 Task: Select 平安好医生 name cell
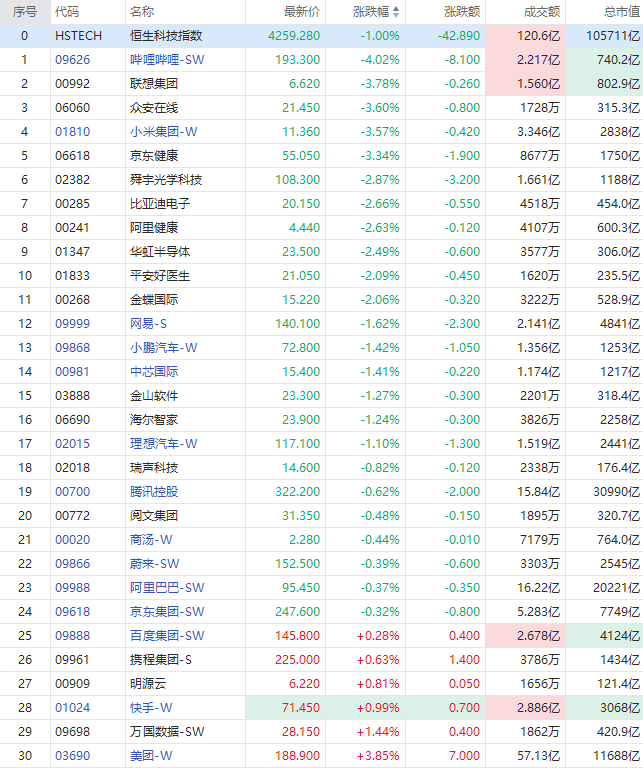[x=160, y=276]
